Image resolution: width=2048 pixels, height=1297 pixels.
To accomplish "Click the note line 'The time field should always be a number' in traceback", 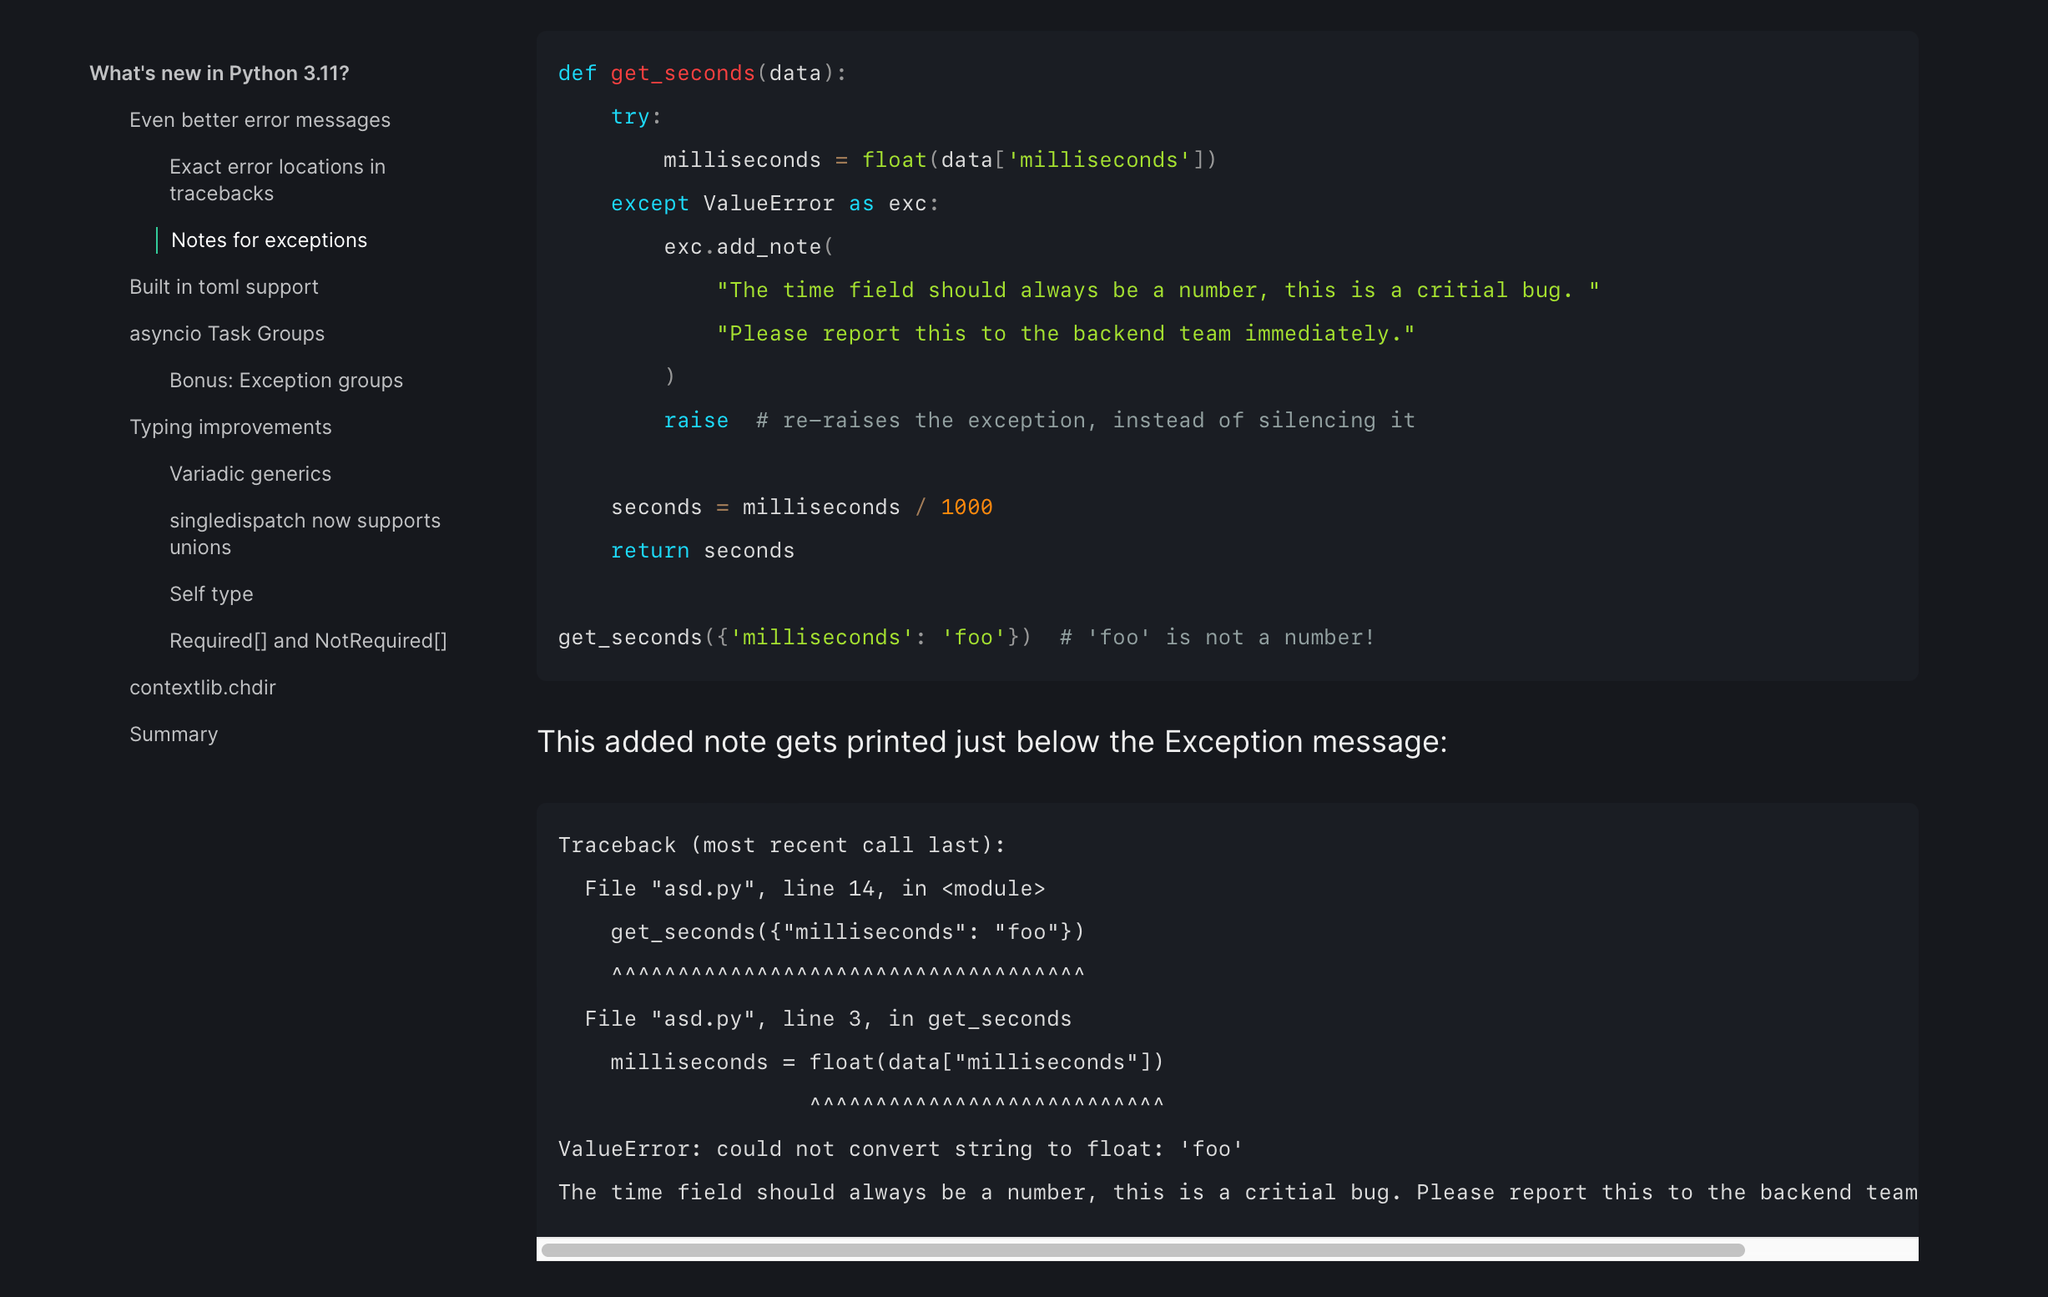I will click(1238, 1192).
